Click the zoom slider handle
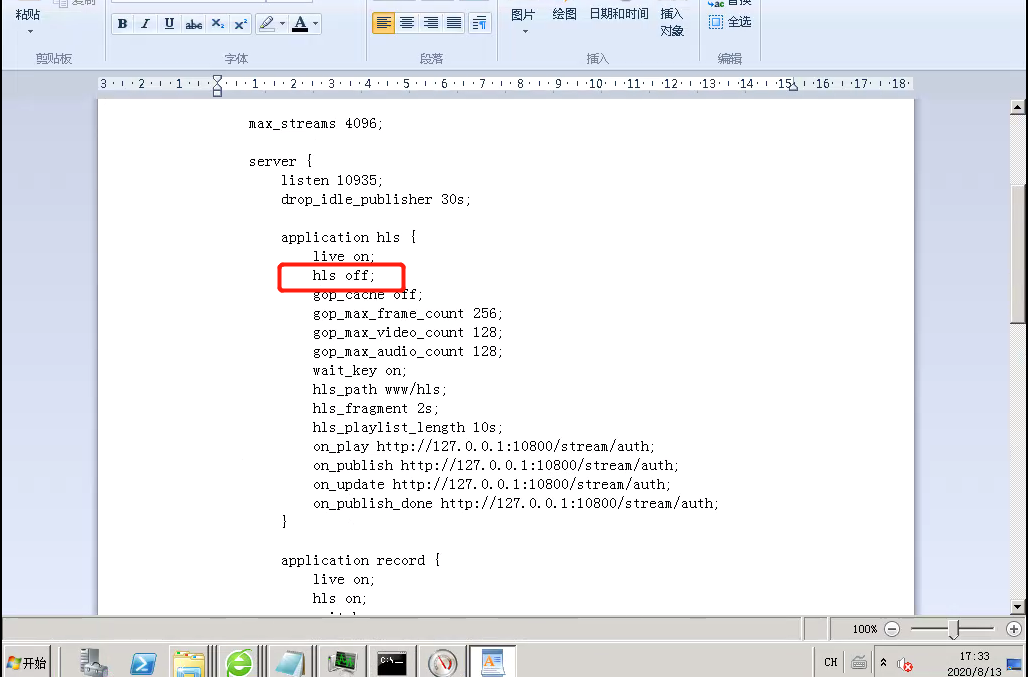The width and height of the screenshot is (1028, 677). pyautogui.click(x=954, y=629)
